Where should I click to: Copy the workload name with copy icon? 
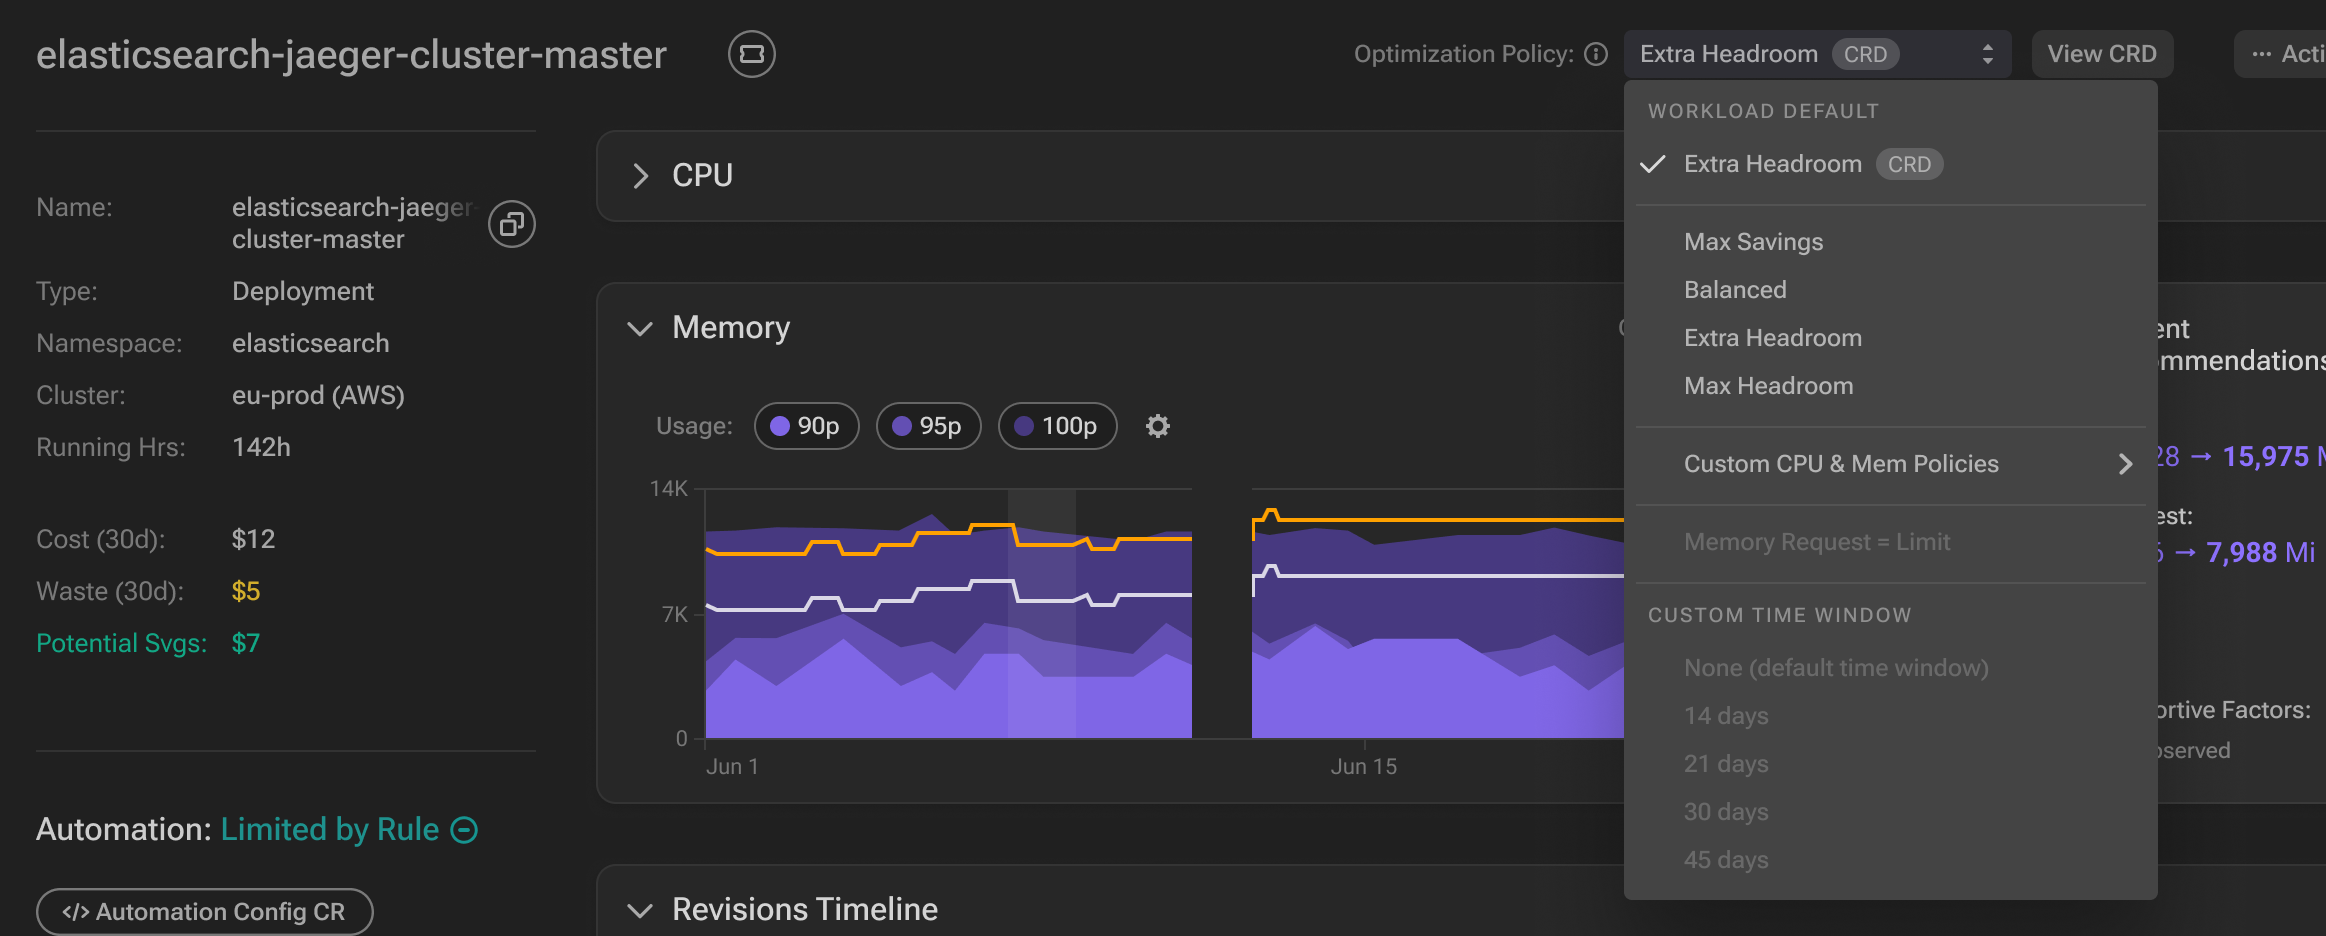click(512, 224)
